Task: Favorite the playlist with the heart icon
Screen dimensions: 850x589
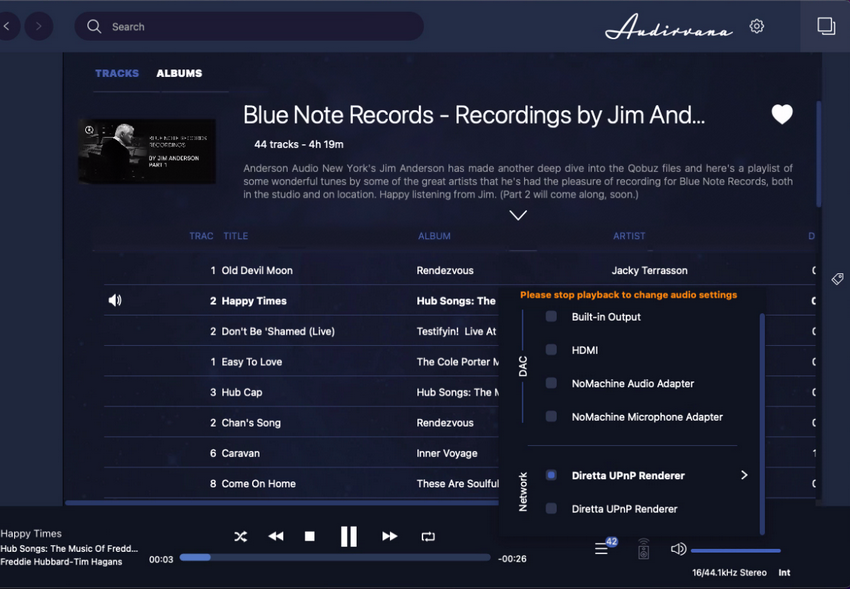Action: point(782,114)
